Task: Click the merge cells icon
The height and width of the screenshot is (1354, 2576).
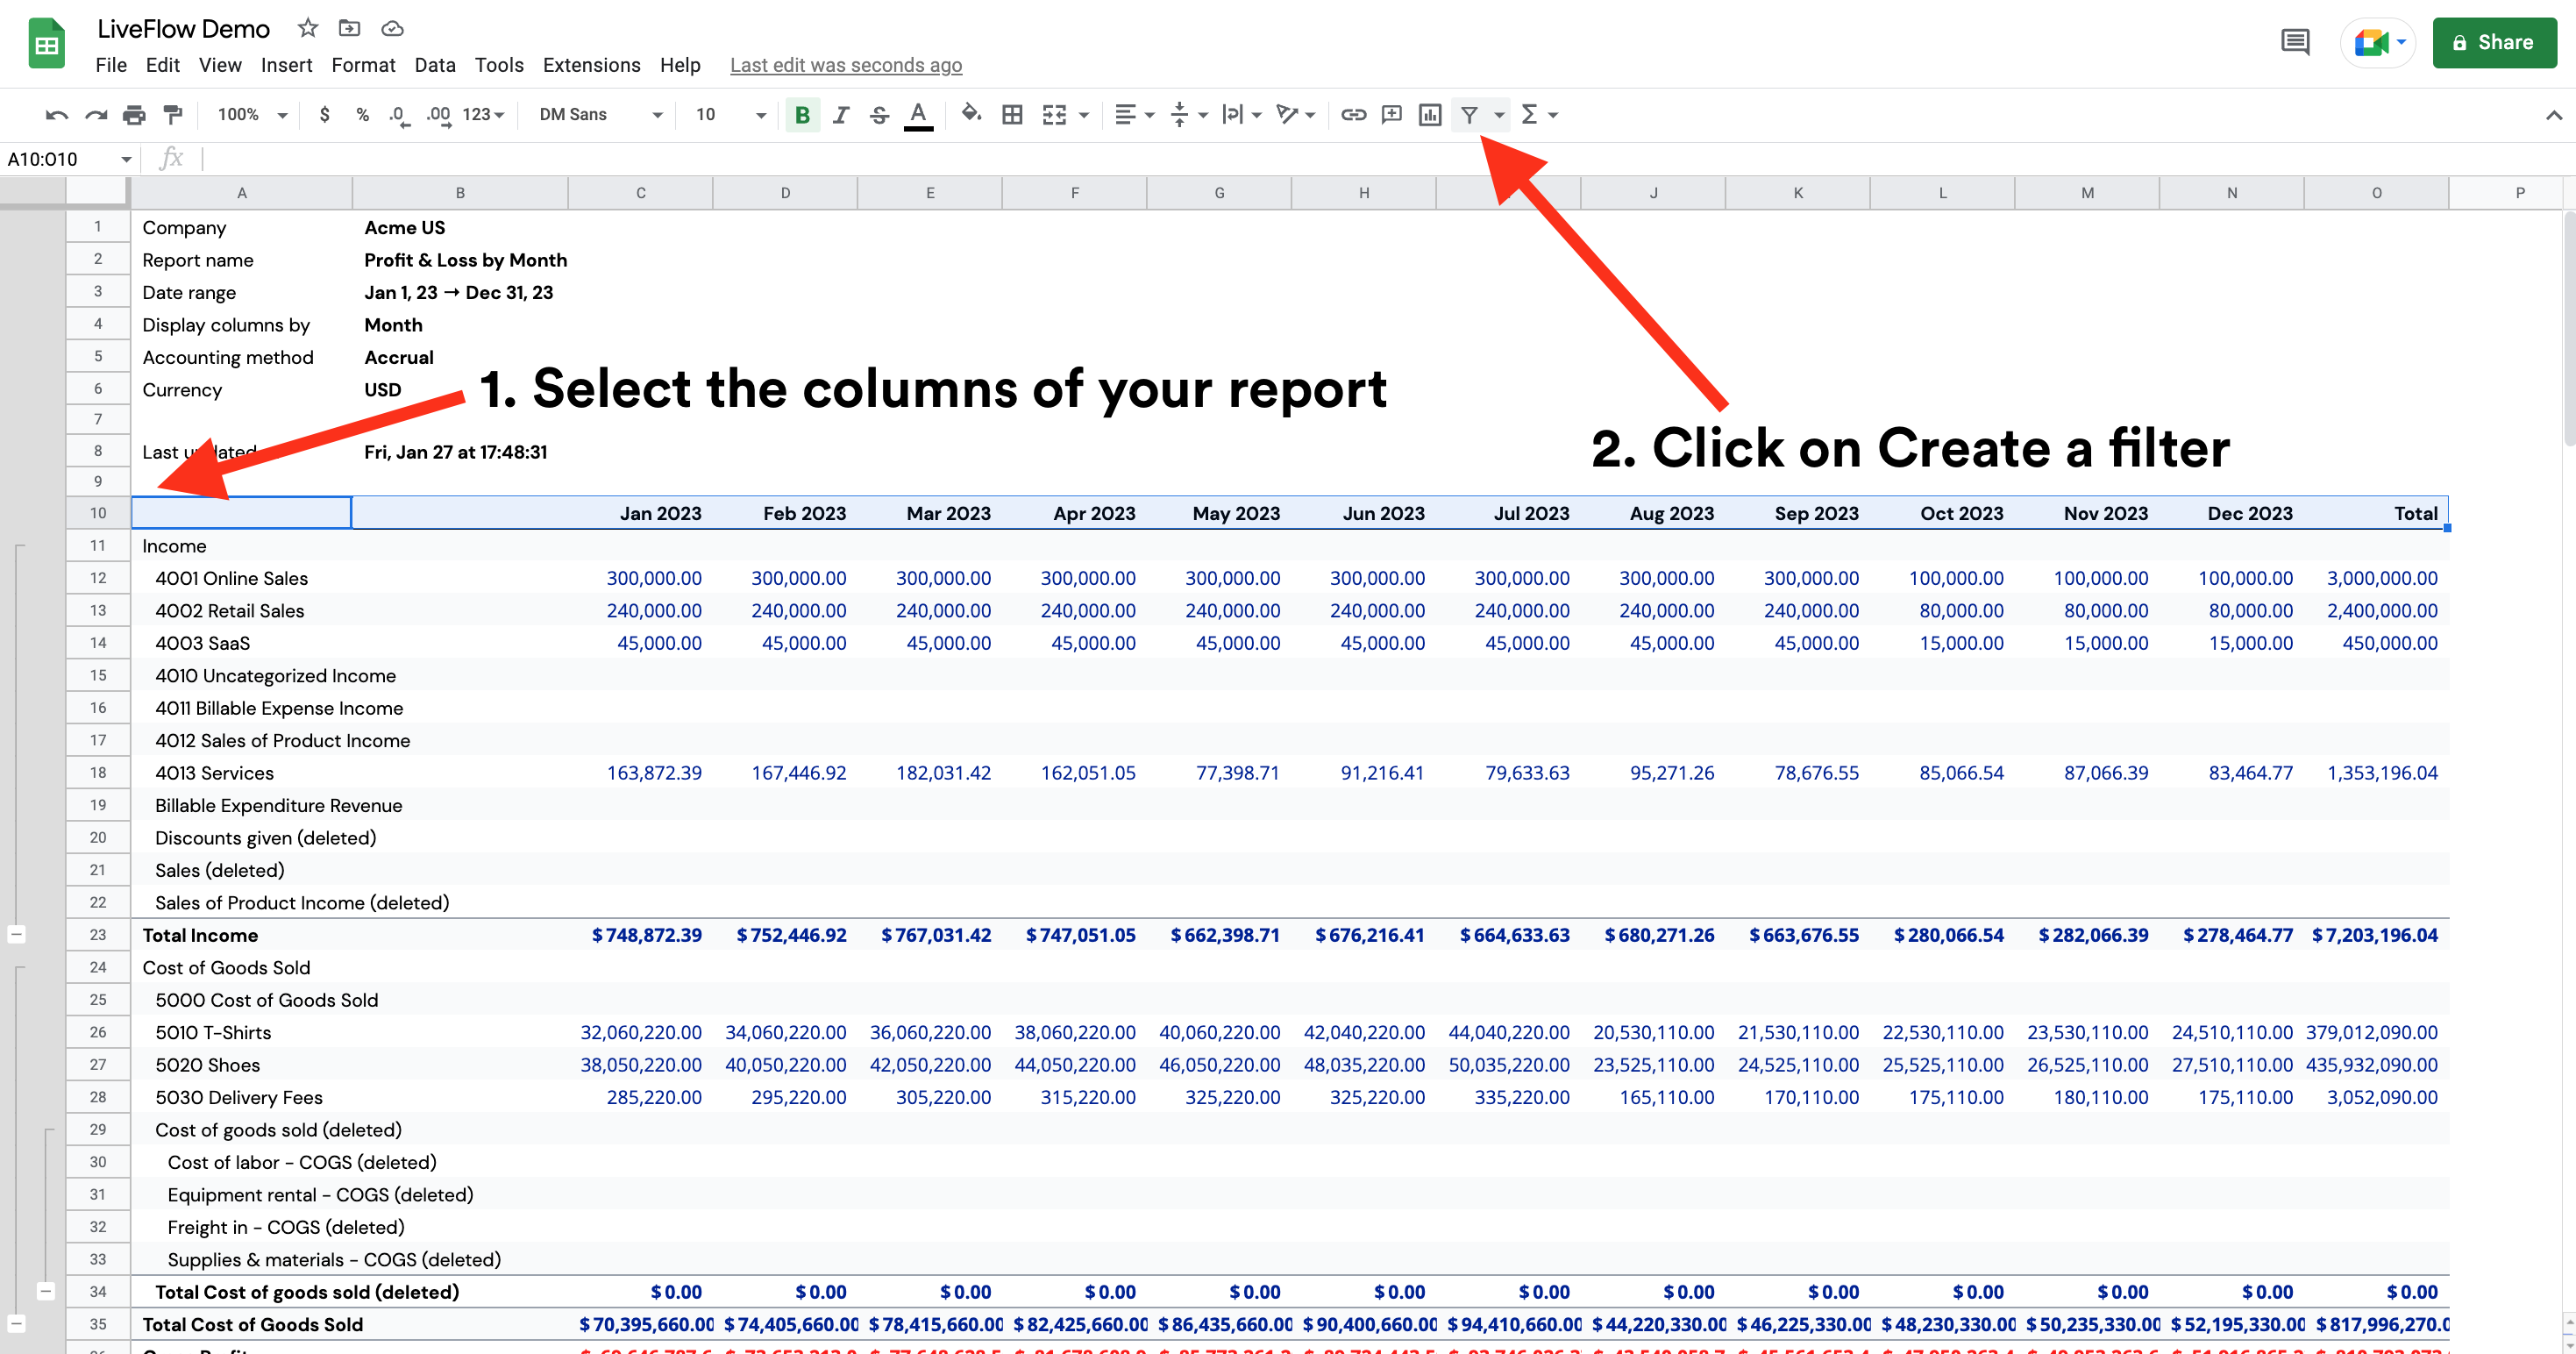Action: [x=1054, y=115]
